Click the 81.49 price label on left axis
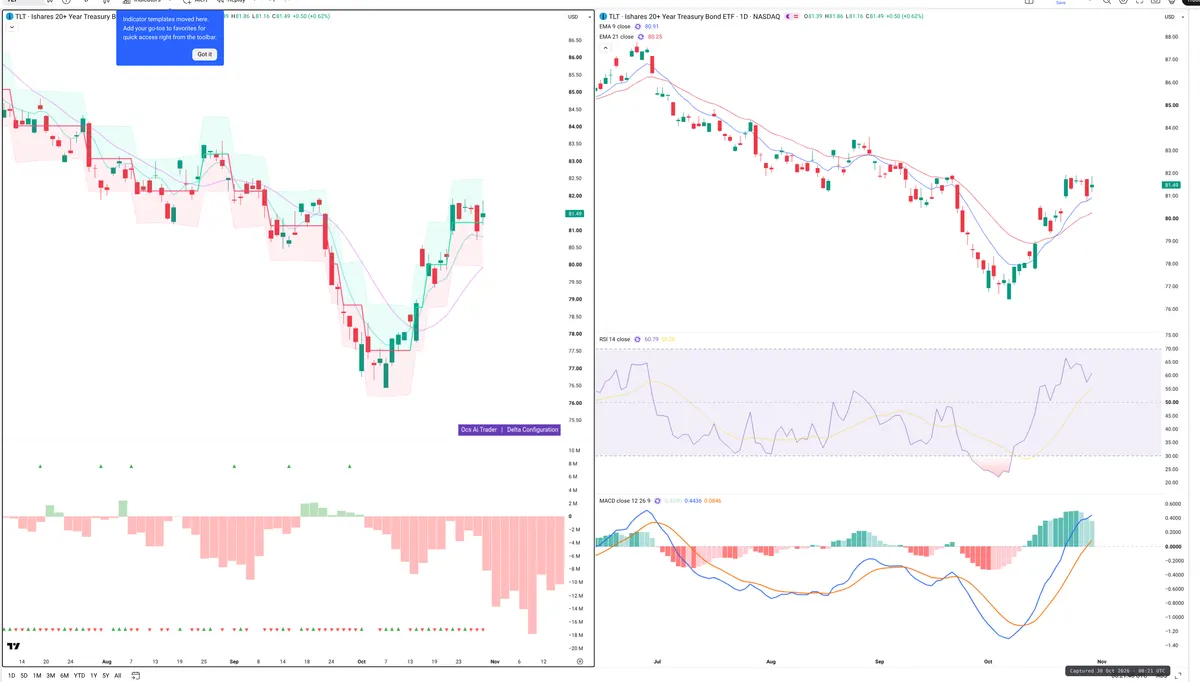Screen dimensions: 1200x682 [x=574, y=213]
